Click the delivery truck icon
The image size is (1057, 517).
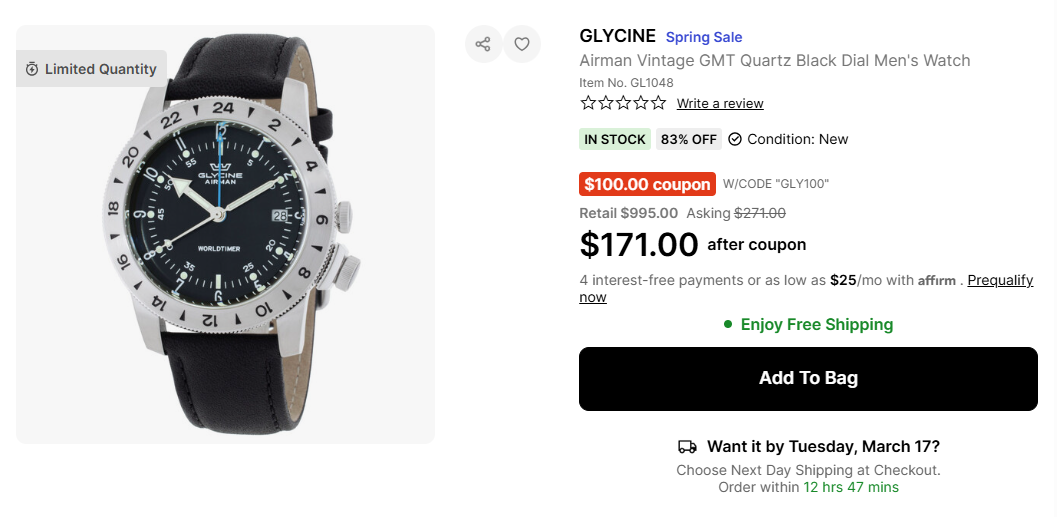pyautogui.click(x=687, y=447)
